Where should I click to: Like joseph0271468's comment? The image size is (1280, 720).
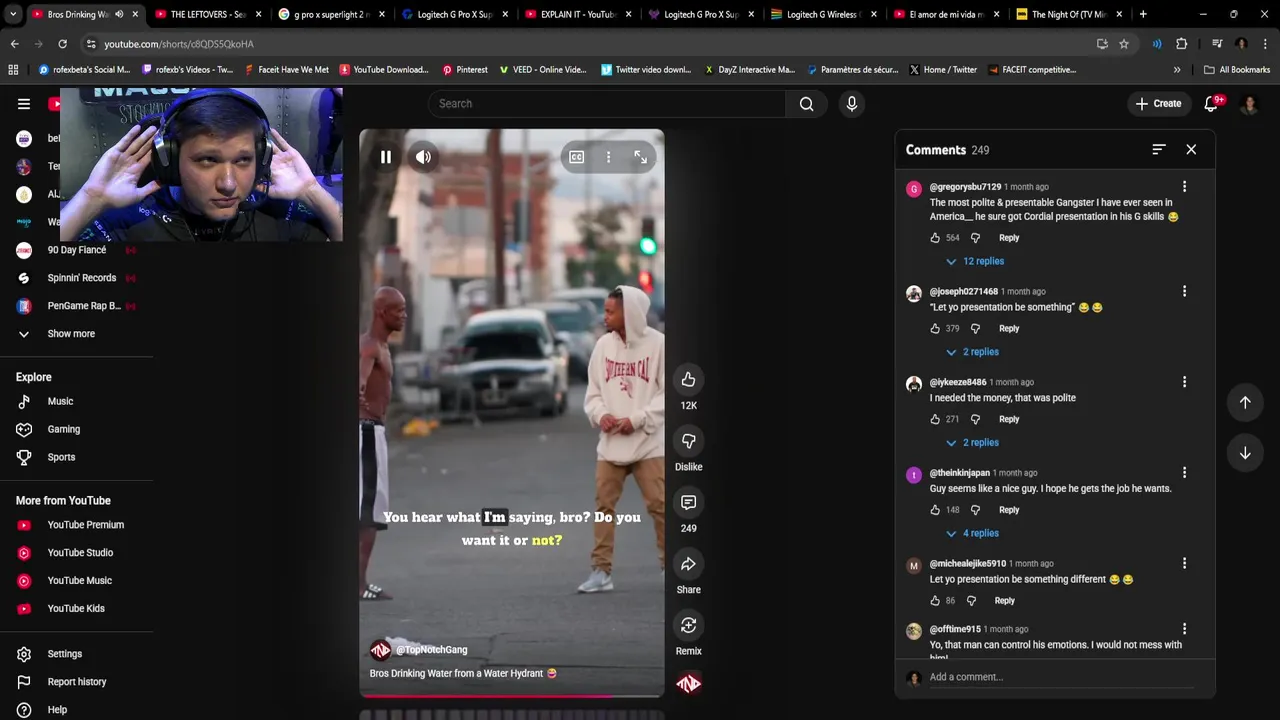coord(935,329)
